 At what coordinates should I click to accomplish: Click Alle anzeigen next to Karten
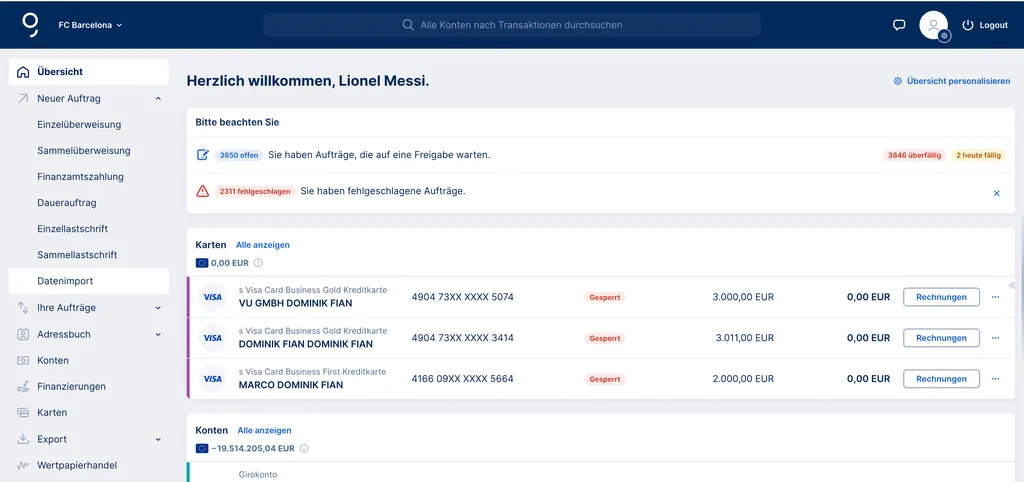click(263, 245)
